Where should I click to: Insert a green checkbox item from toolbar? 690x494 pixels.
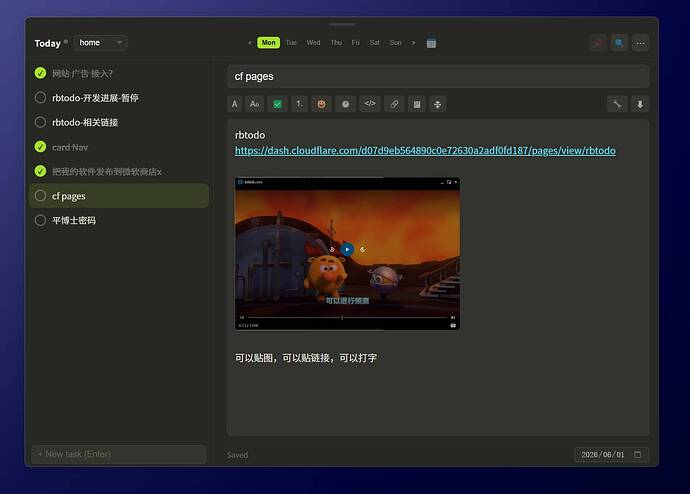point(277,104)
